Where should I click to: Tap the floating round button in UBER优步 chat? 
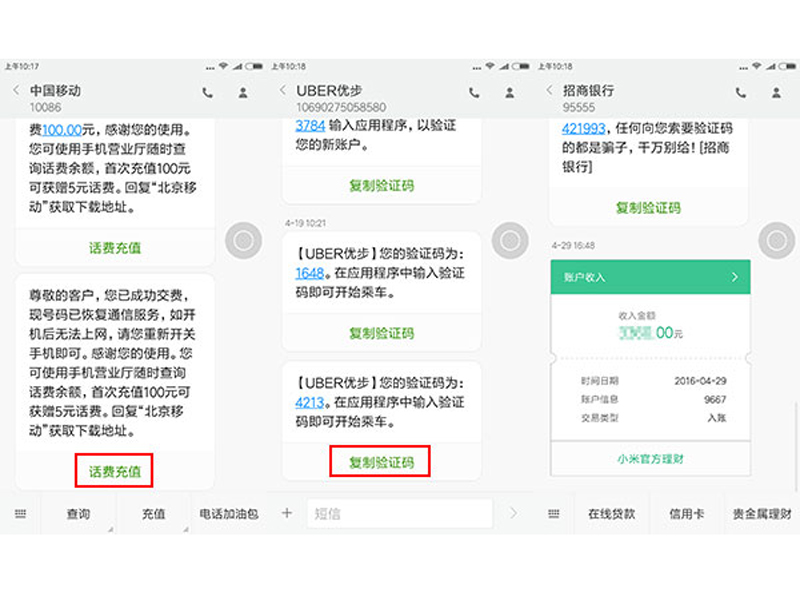[x=510, y=240]
